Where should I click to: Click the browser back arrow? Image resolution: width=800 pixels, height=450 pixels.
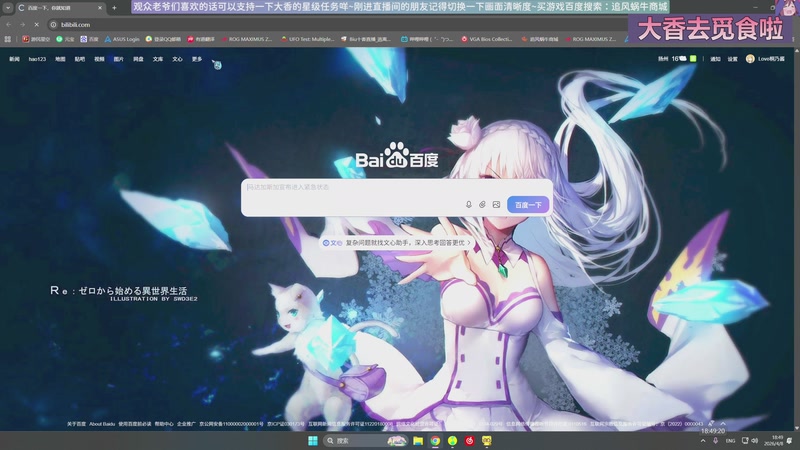[9, 24]
